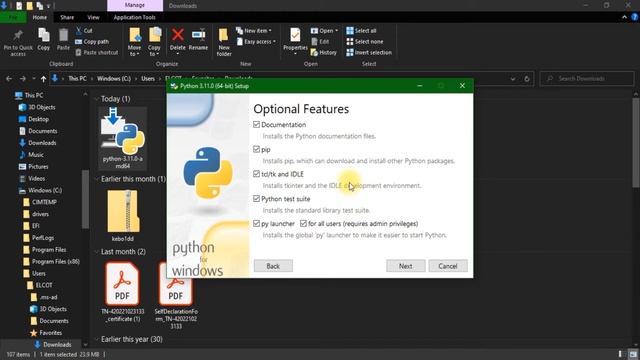Uncheck tcl/tk and IDLE checkbox
This screenshot has width=640, height=360.
pyautogui.click(x=256, y=174)
